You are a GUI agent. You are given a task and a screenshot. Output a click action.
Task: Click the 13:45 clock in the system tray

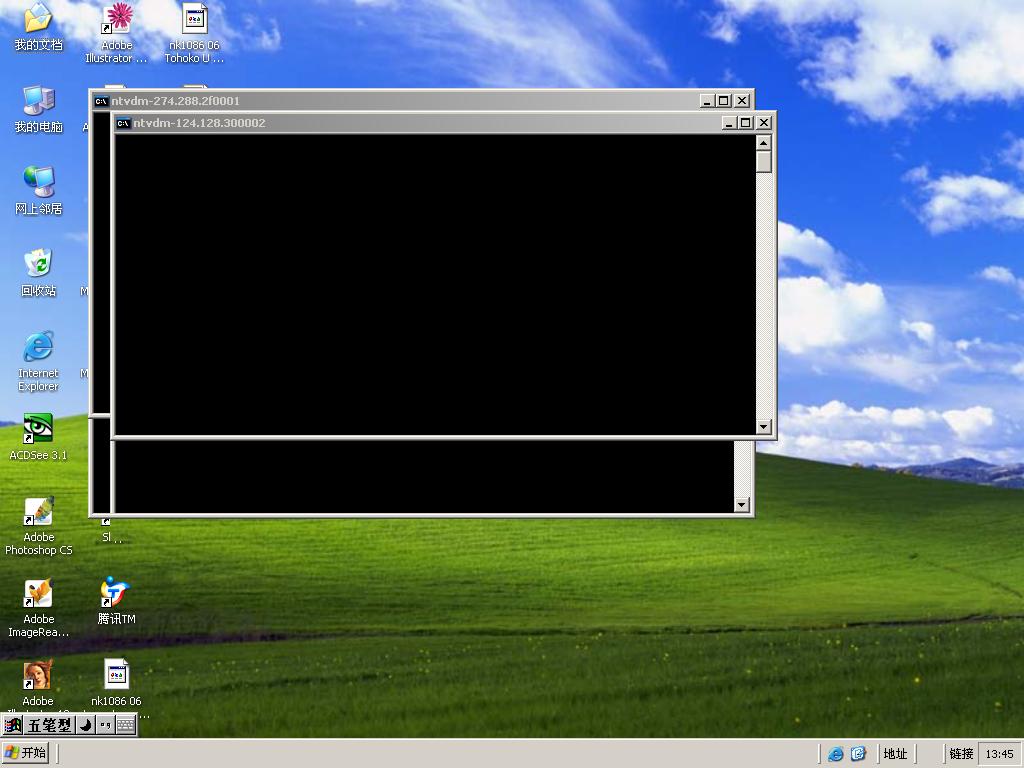(x=999, y=754)
